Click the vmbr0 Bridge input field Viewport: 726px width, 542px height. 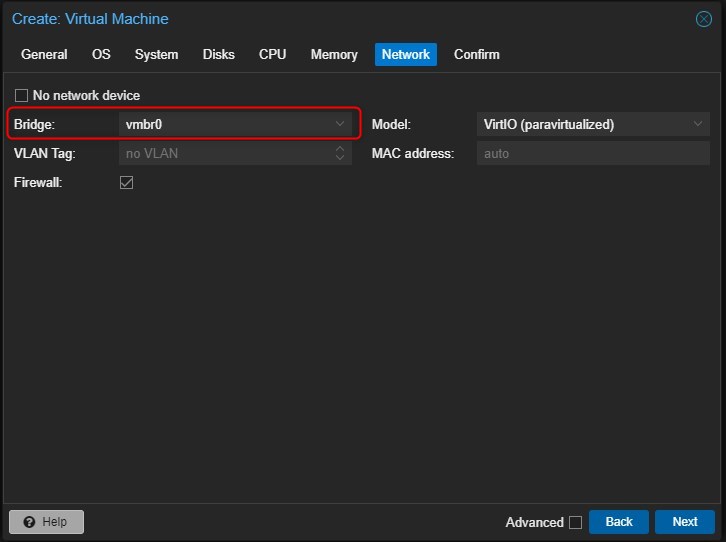(225, 124)
